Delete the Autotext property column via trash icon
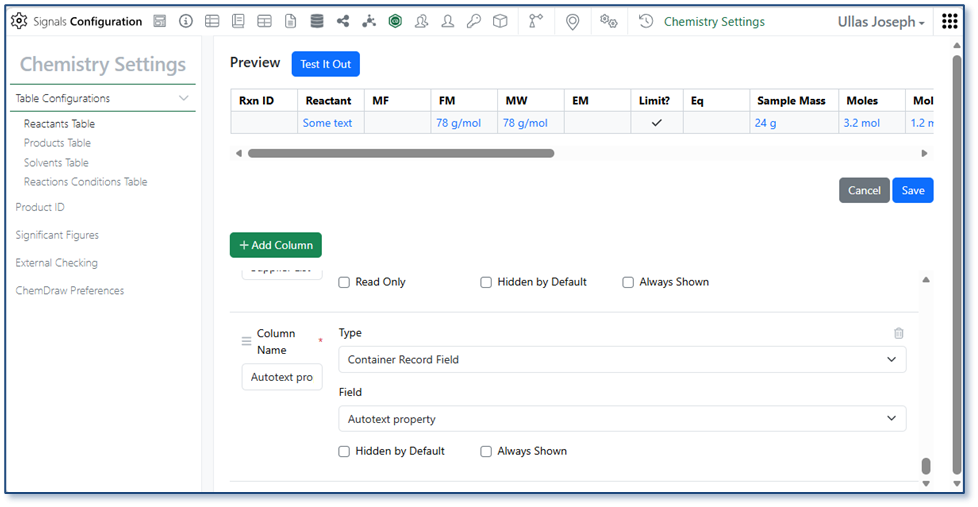The image size is (978, 507). tap(898, 333)
